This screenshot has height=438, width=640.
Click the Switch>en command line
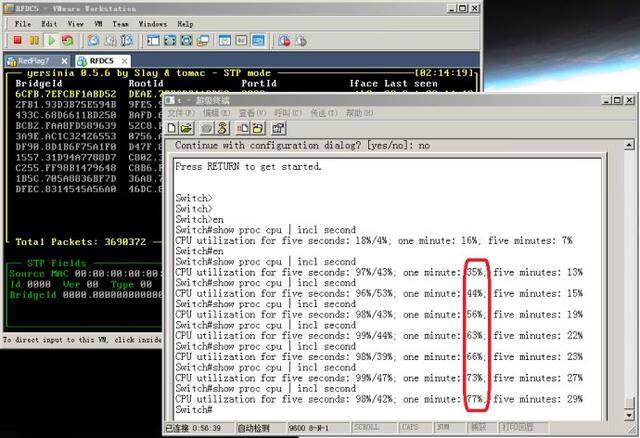[x=199, y=220]
